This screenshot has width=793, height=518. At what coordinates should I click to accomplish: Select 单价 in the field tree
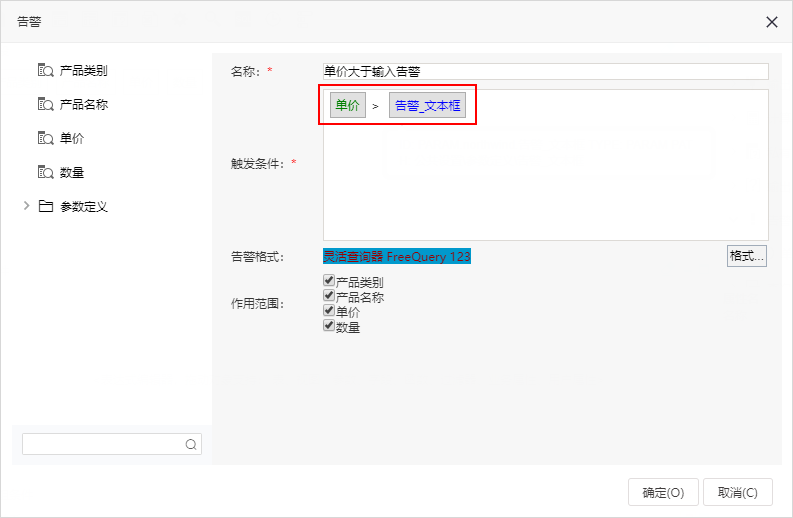(x=72, y=138)
